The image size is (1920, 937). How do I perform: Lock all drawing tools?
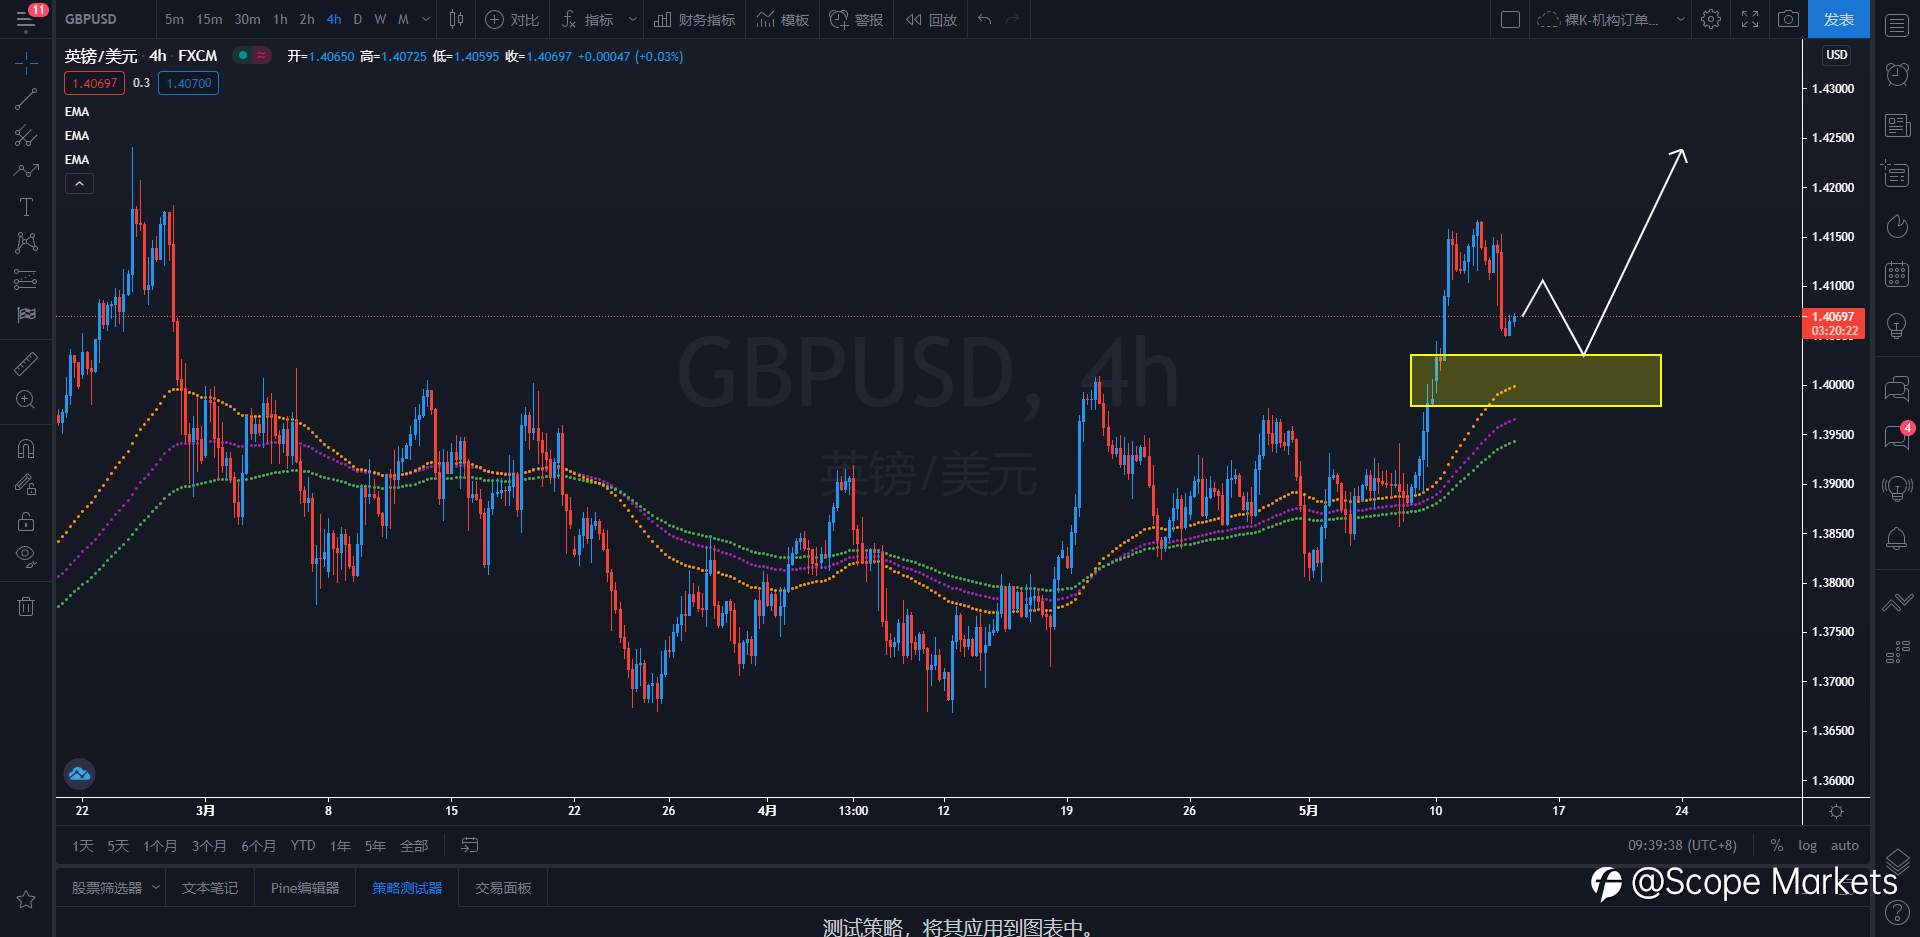pos(26,521)
